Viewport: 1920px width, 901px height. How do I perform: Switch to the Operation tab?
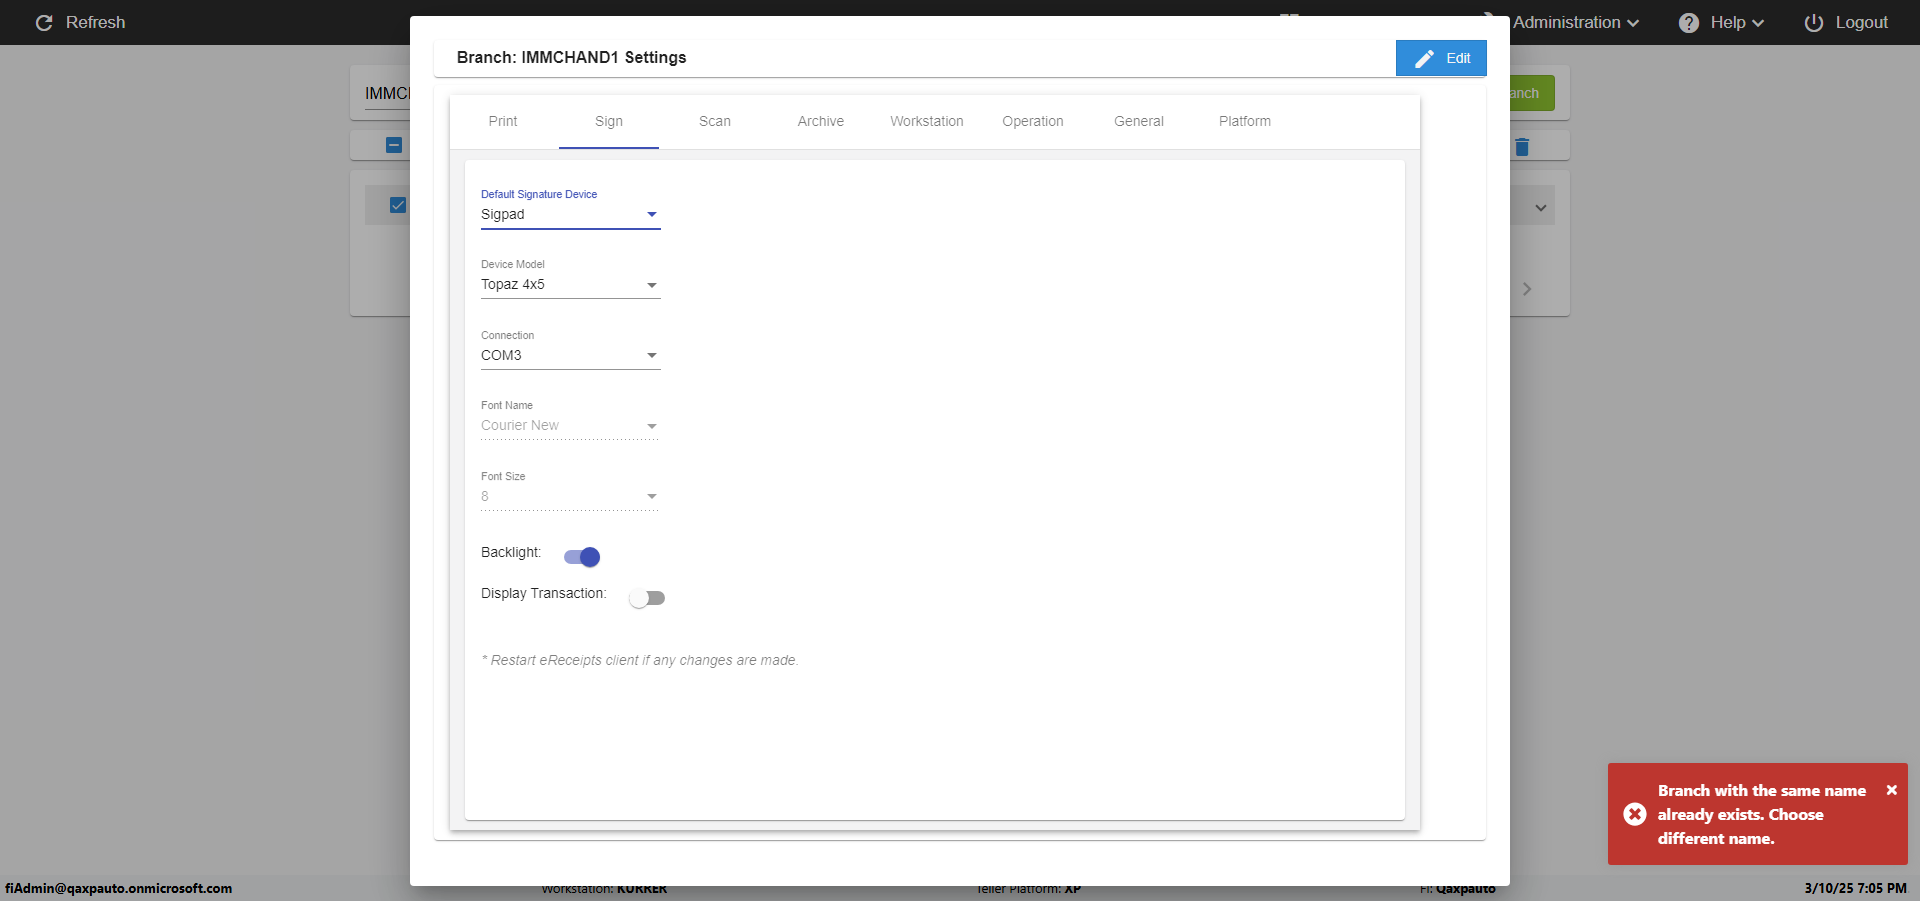[1033, 122]
